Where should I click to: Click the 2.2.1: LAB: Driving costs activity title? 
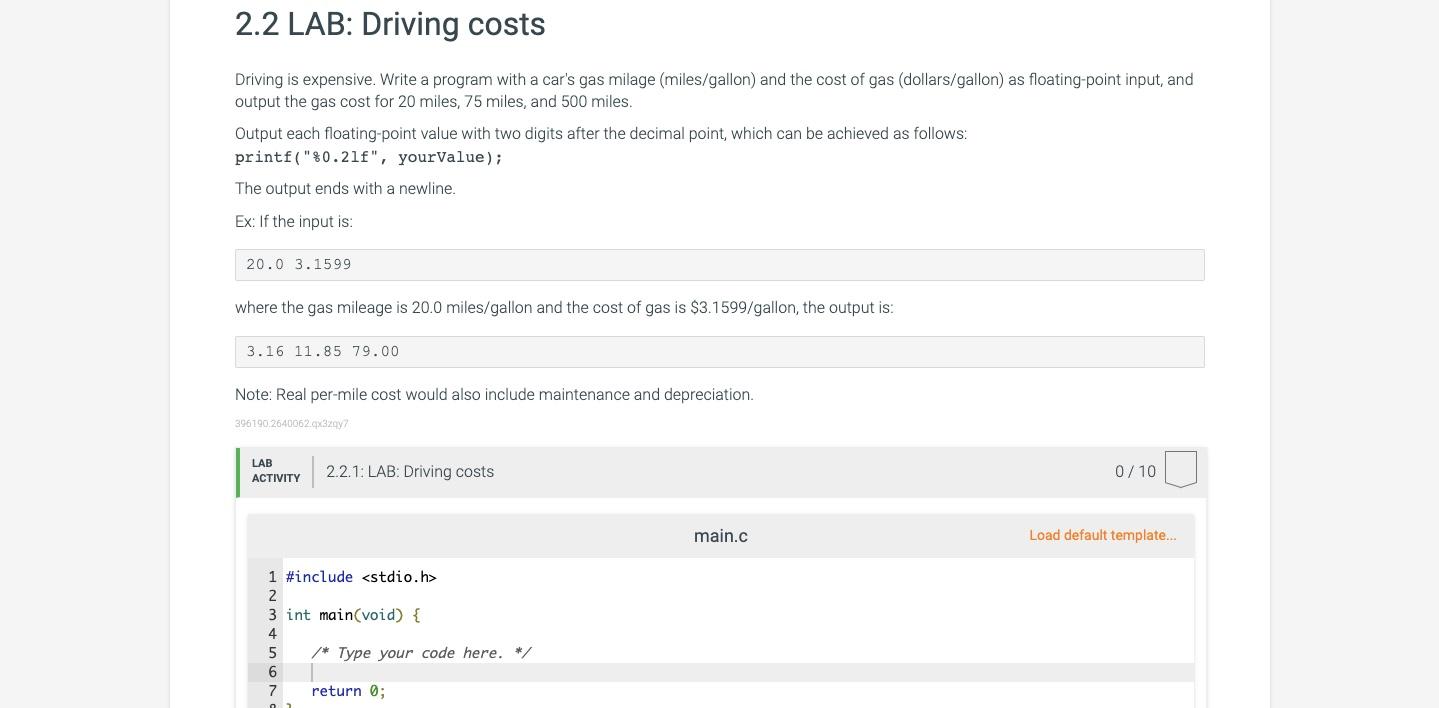point(410,471)
